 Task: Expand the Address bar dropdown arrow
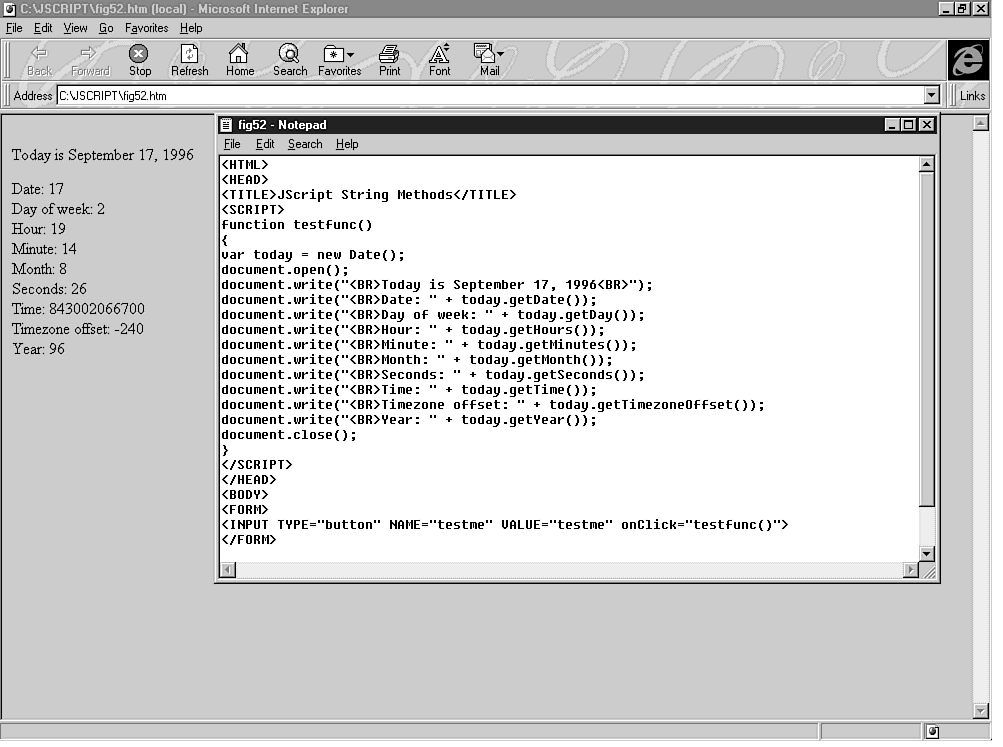932,96
